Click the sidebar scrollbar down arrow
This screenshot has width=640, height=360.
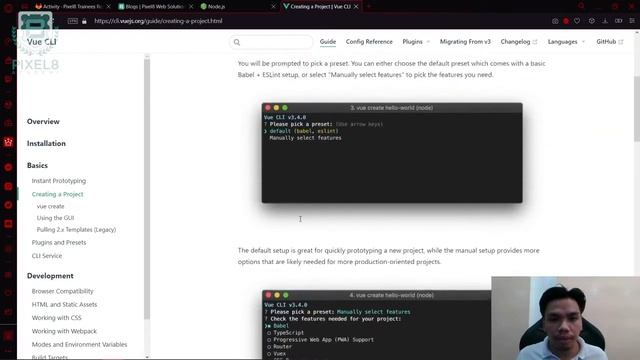tap(147, 357)
